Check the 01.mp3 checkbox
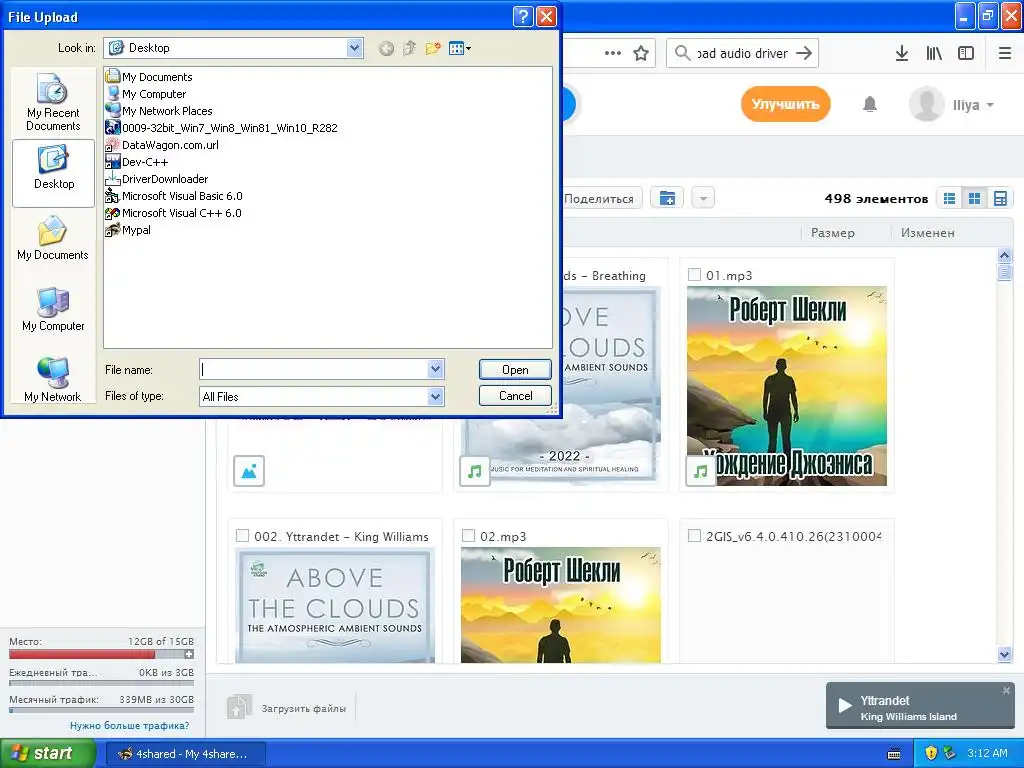Viewport: 1024px width, 768px height. (694, 275)
